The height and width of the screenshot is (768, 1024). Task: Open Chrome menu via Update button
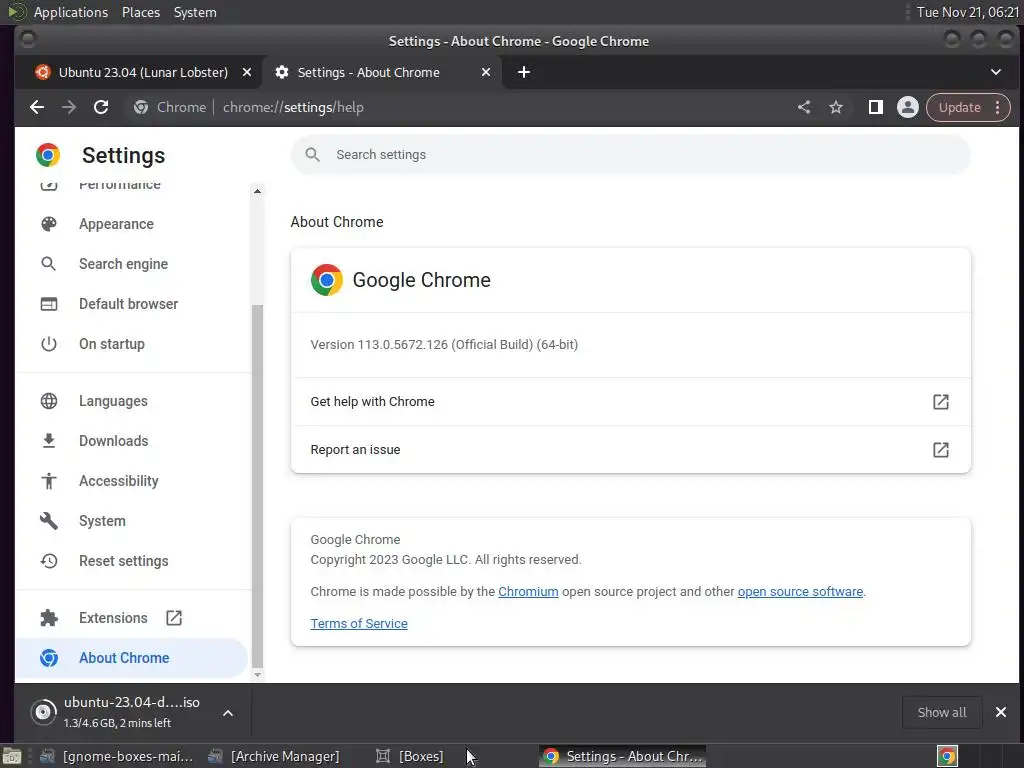(968, 107)
